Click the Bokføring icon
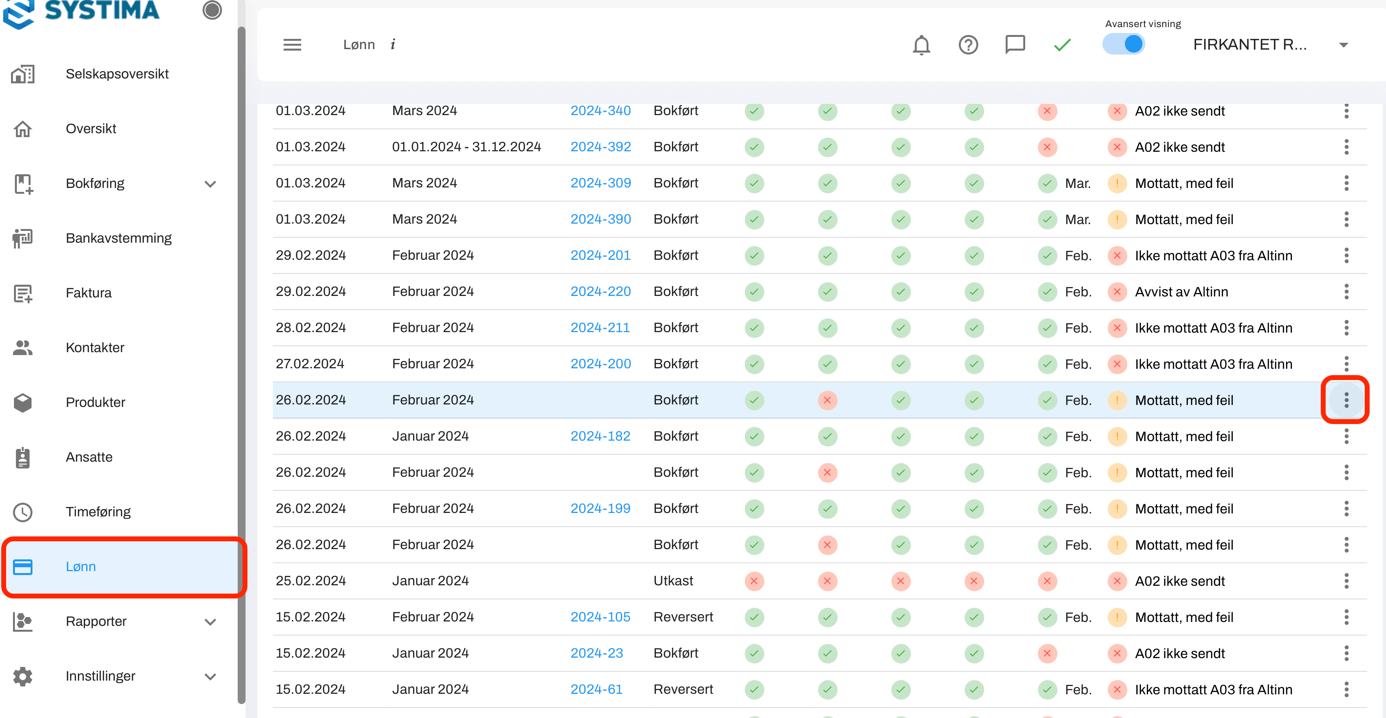 [23, 184]
